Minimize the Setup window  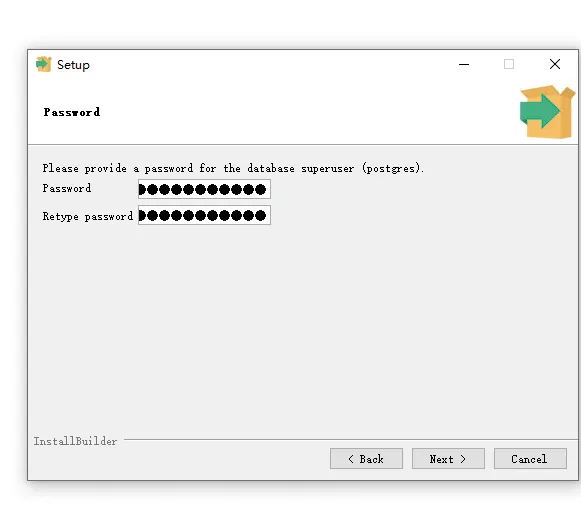click(x=464, y=64)
